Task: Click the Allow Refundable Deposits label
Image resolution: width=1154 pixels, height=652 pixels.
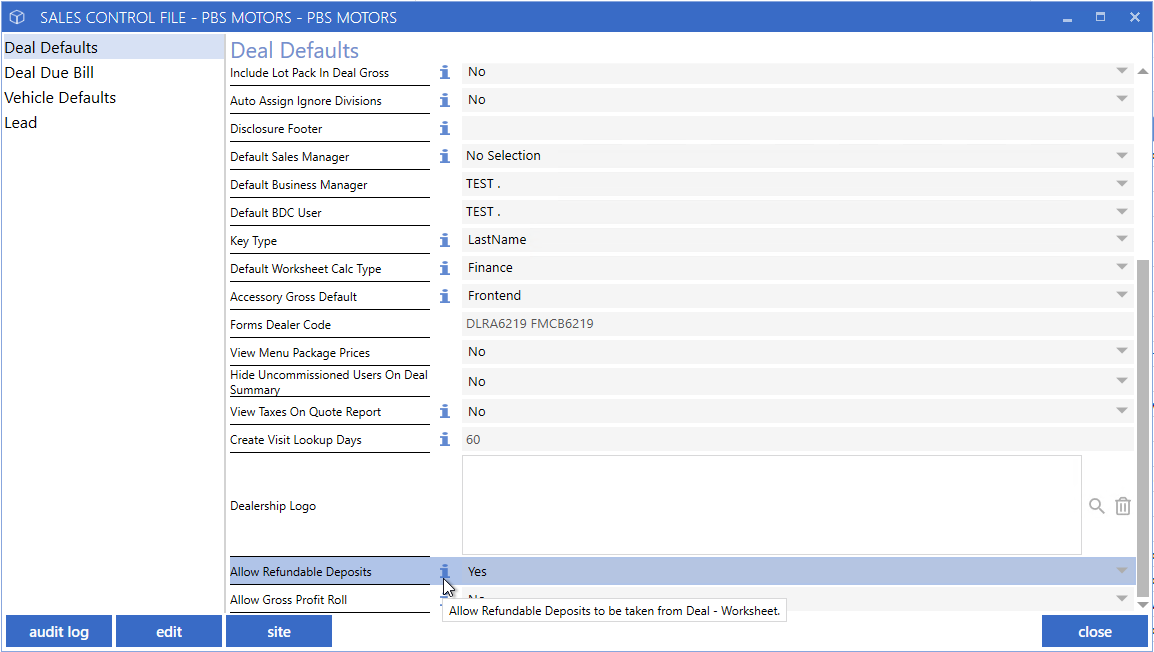Action: coord(300,572)
